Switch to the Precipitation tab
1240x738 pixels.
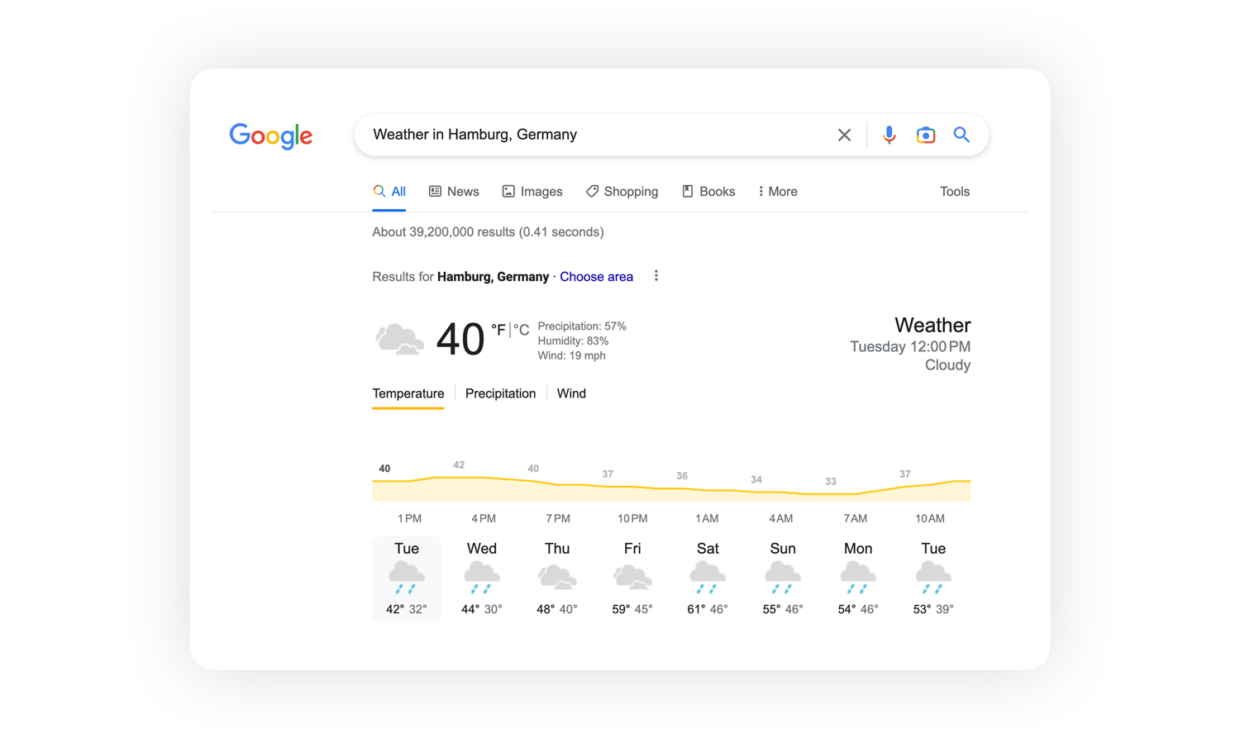pos(500,394)
